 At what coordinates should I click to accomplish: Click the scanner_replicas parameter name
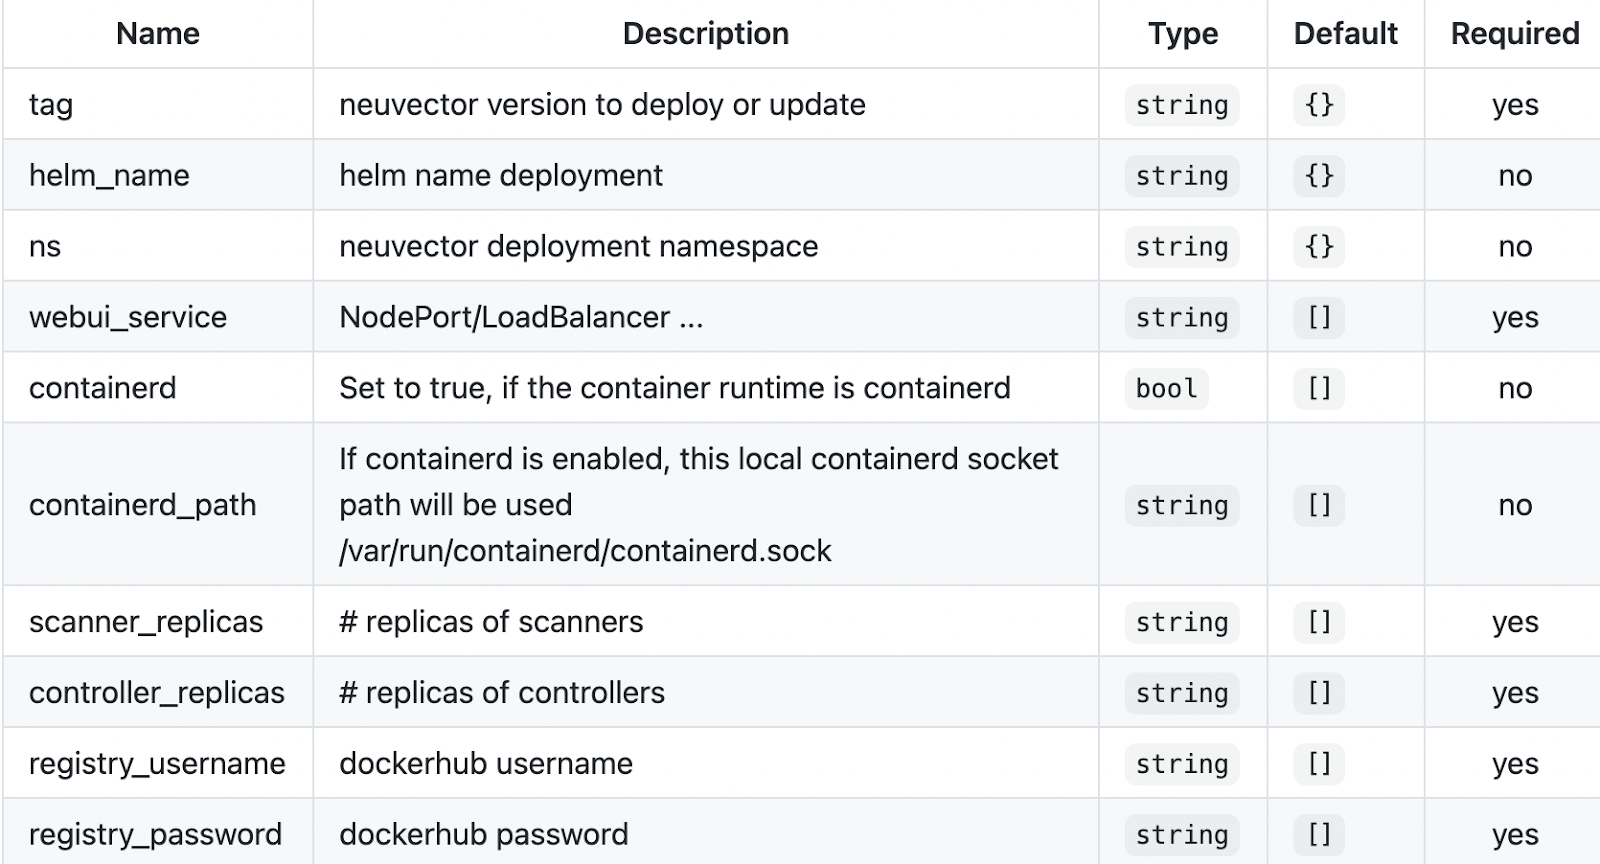146,622
